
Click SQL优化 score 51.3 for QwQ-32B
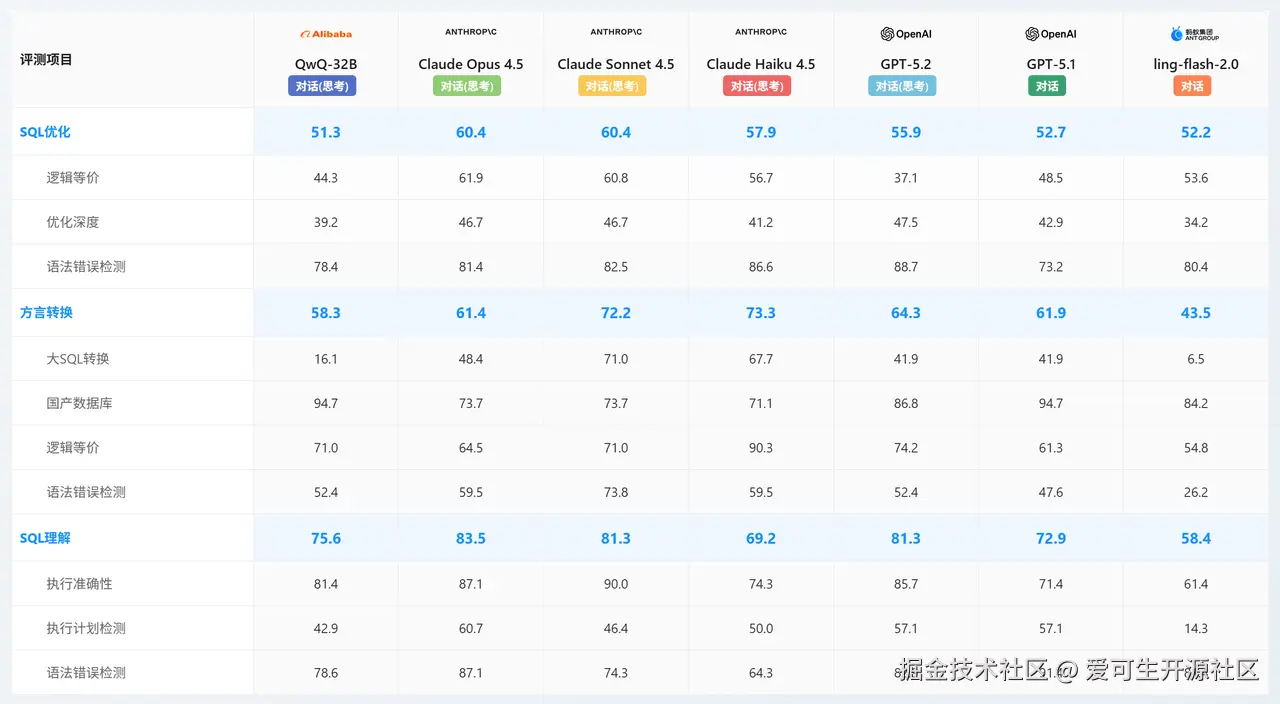click(326, 132)
